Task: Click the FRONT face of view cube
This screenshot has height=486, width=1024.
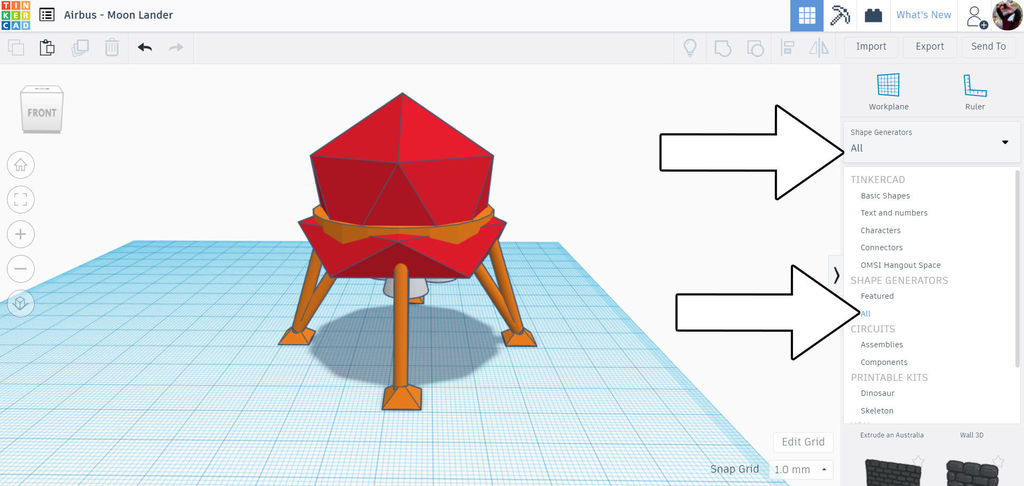Action: (42, 113)
